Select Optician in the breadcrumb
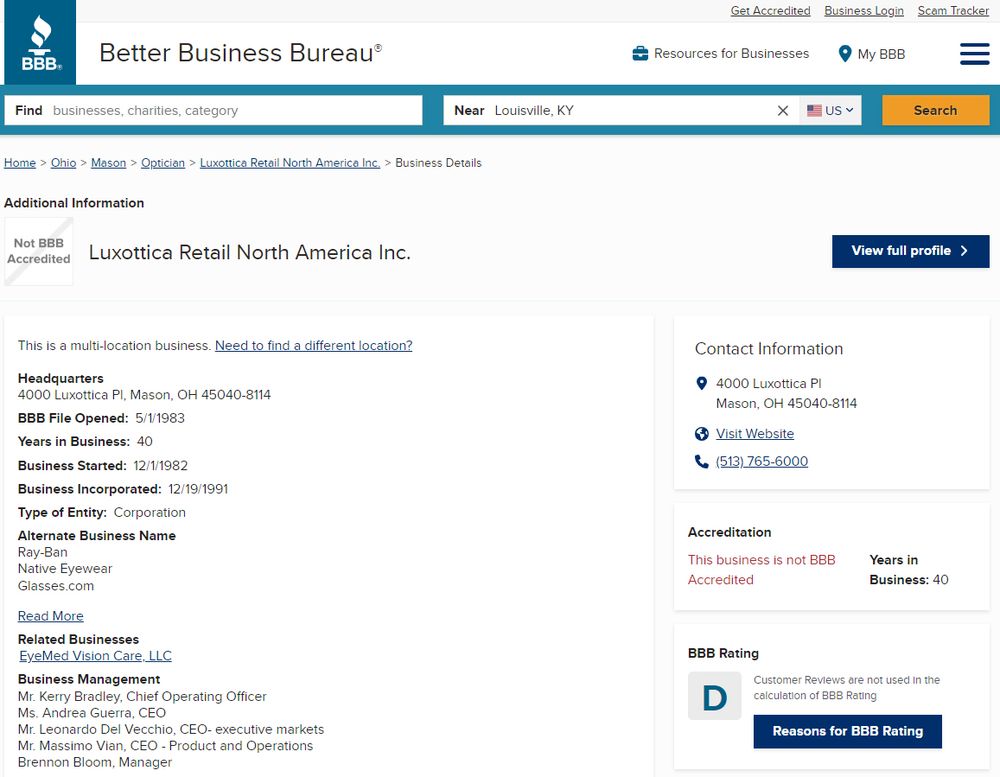1000x777 pixels. [163, 163]
